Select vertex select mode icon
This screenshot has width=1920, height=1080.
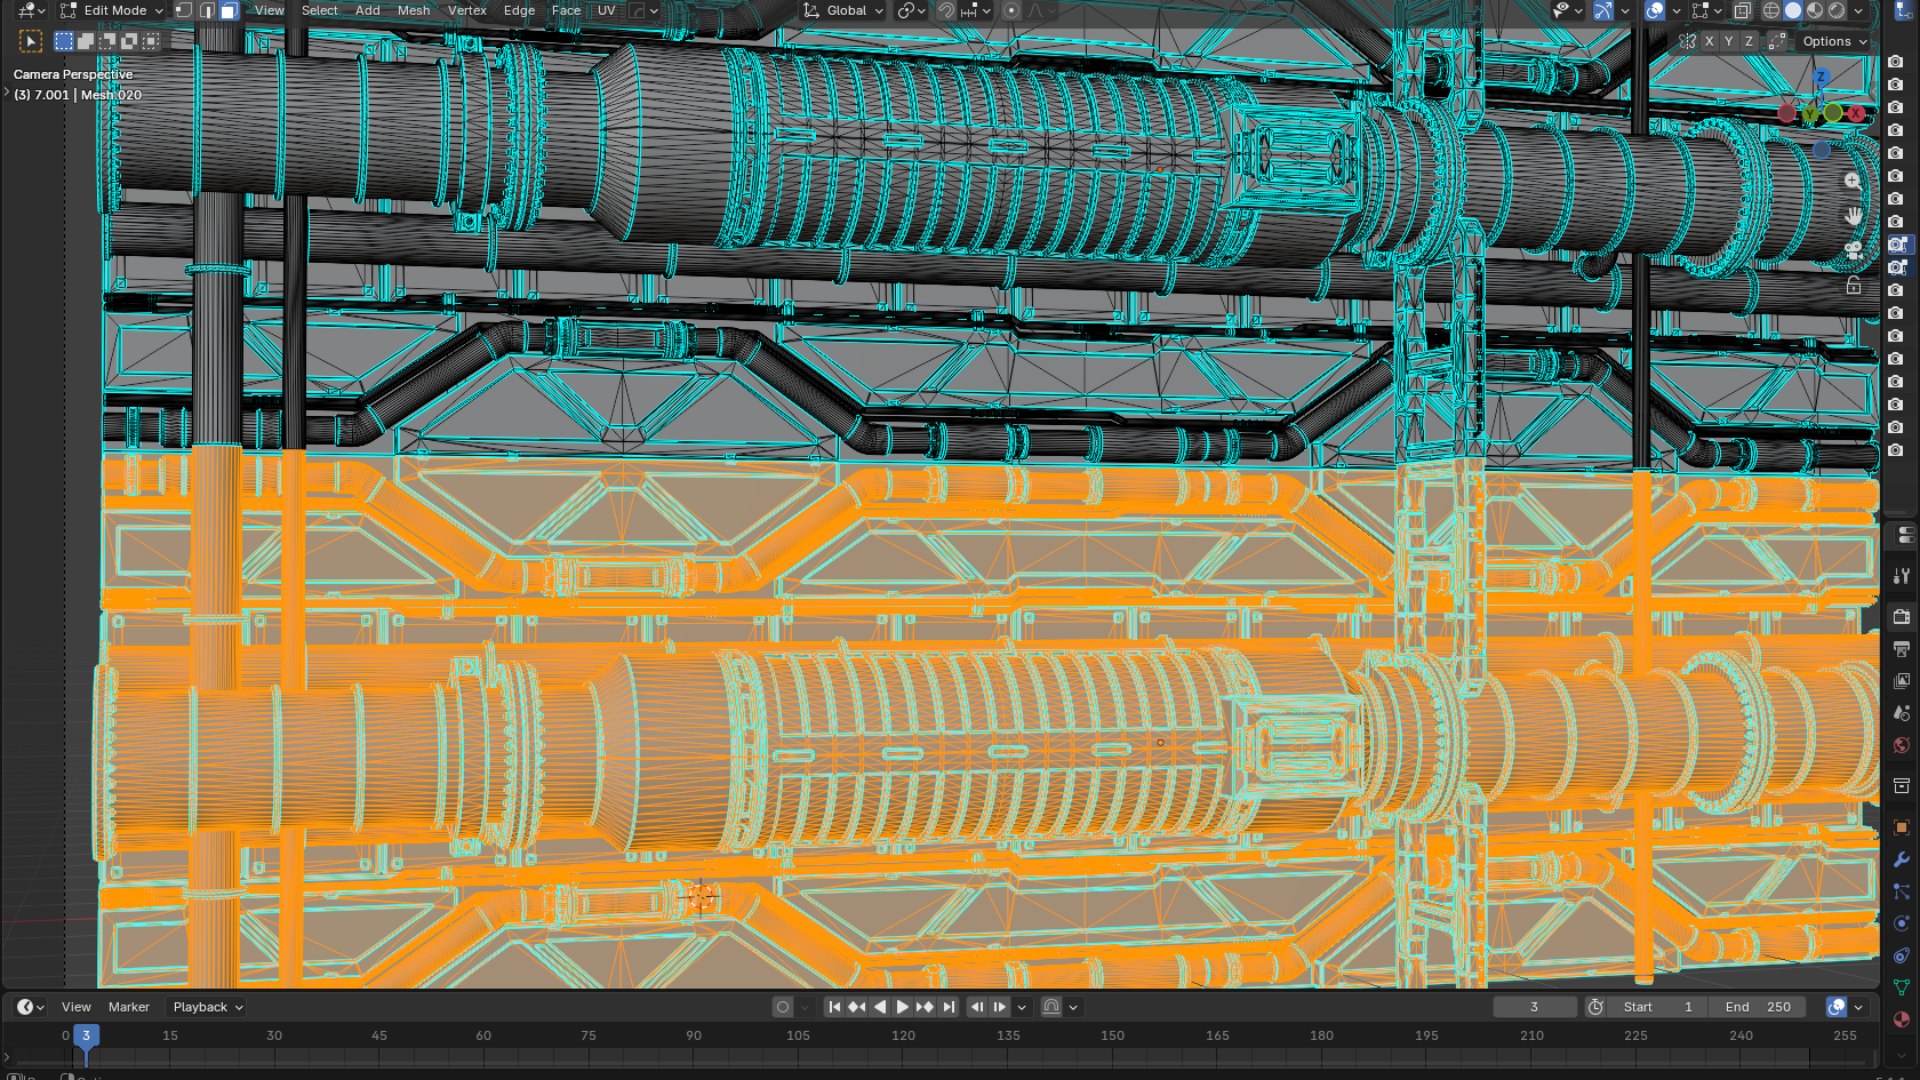[184, 11]
